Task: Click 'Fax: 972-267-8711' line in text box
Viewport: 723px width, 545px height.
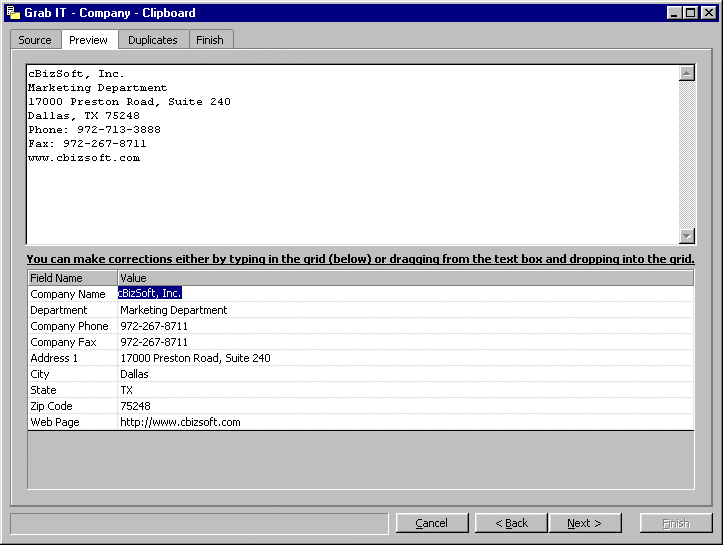Action: click(x=87, y=143)
